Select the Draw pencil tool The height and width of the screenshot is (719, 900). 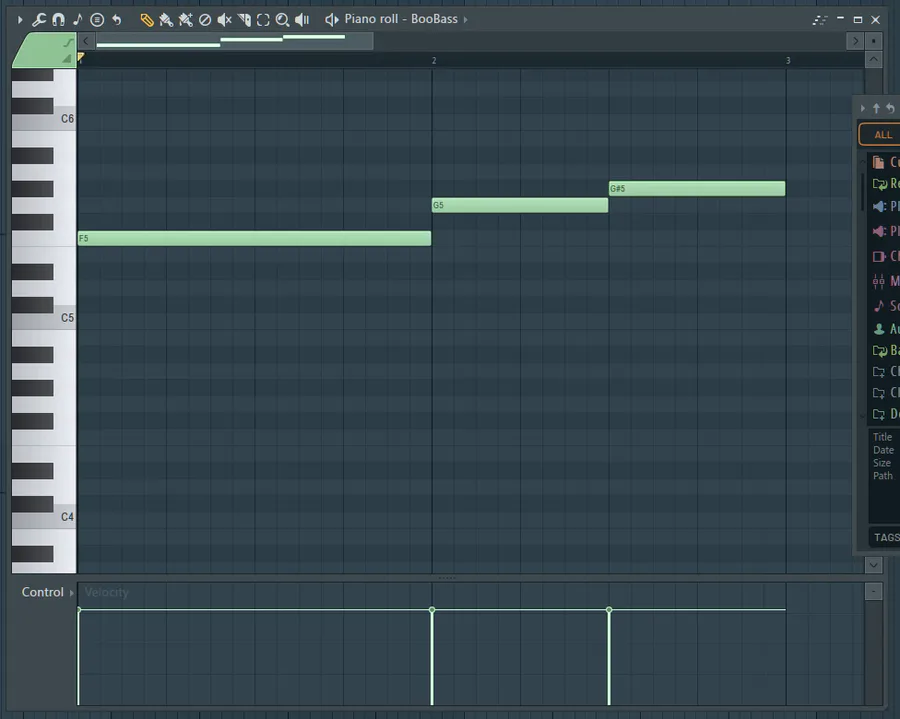tap(147, 20)
